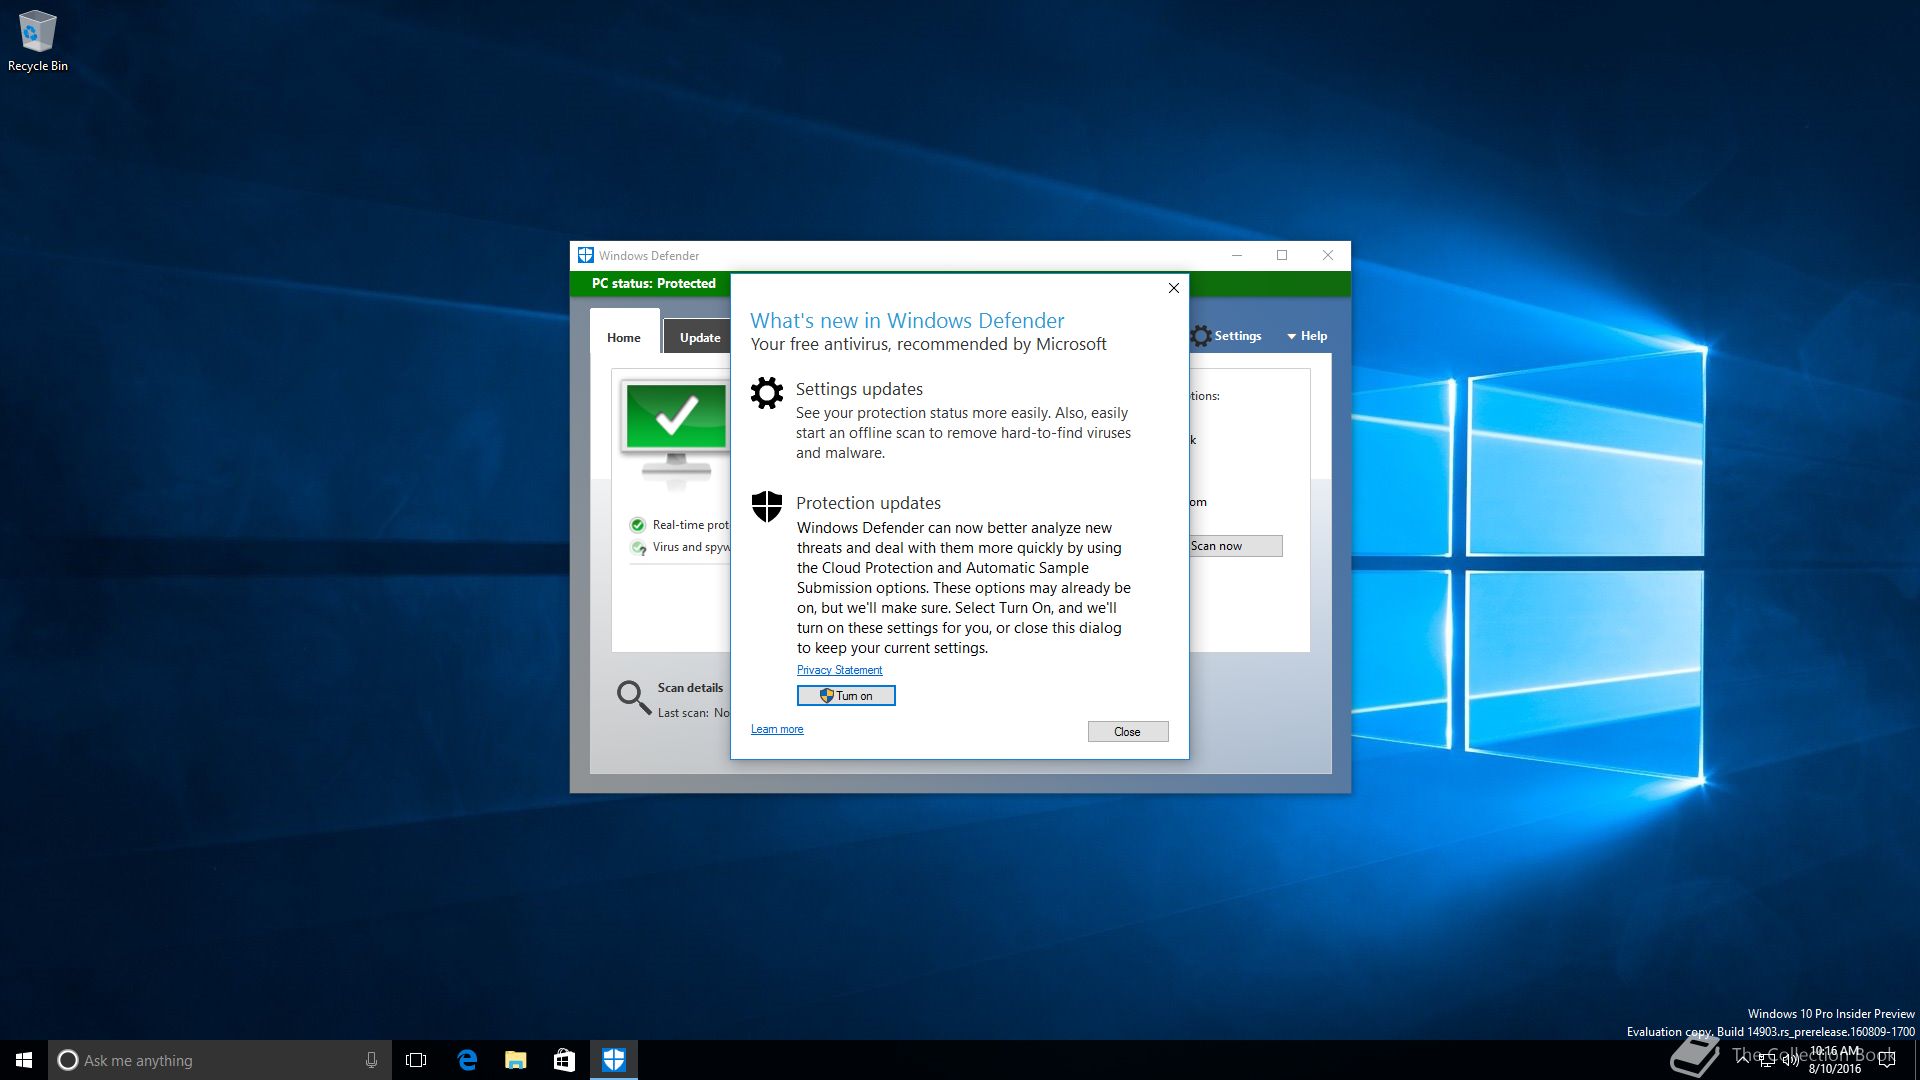Screen dimensions: 1920x1080
Task: Expand the Help dropdown menu
Action: point(1307,336)
